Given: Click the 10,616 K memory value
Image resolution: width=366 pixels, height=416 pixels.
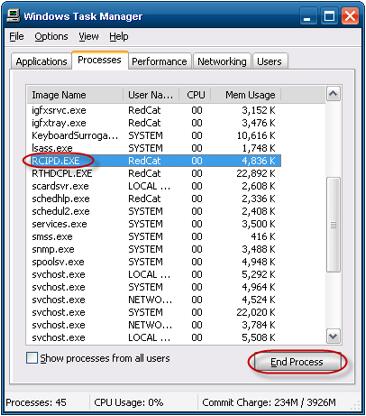Looking at the screenshot, I should click(x=256, y=136).
